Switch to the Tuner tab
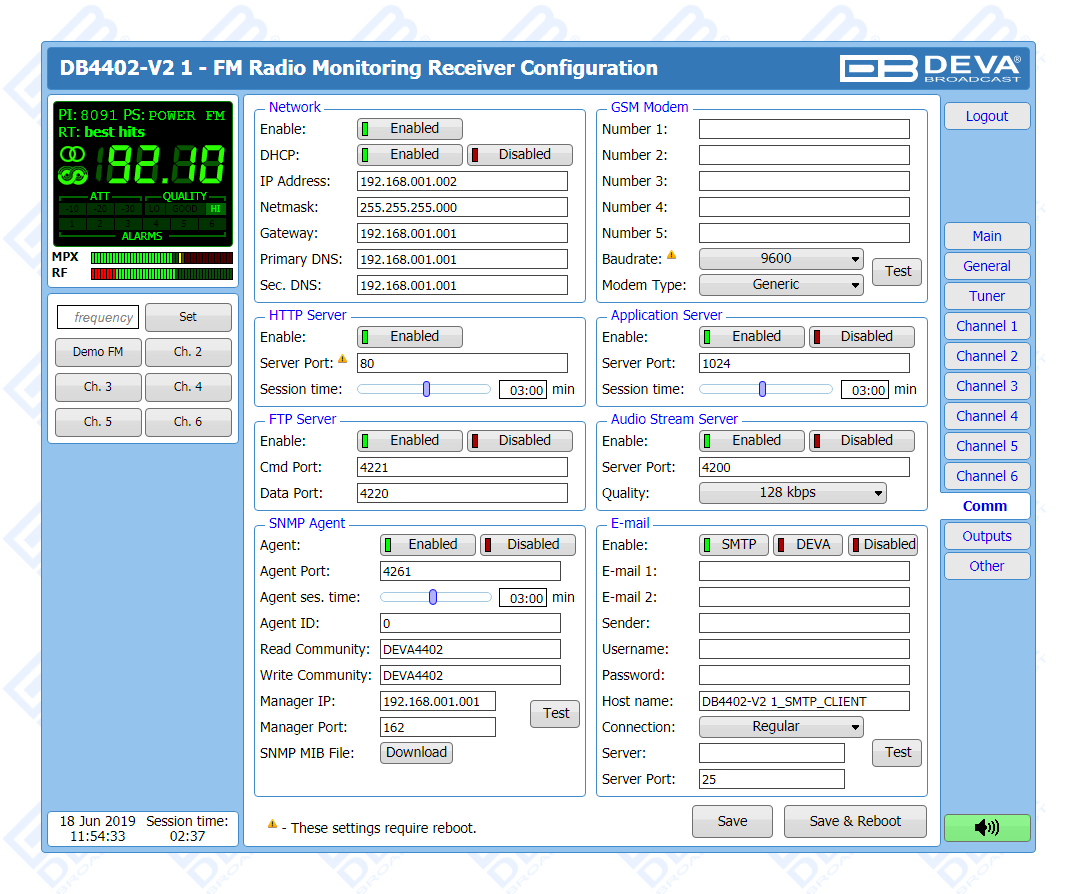1077x894 pixels. (x=986, y=296)
